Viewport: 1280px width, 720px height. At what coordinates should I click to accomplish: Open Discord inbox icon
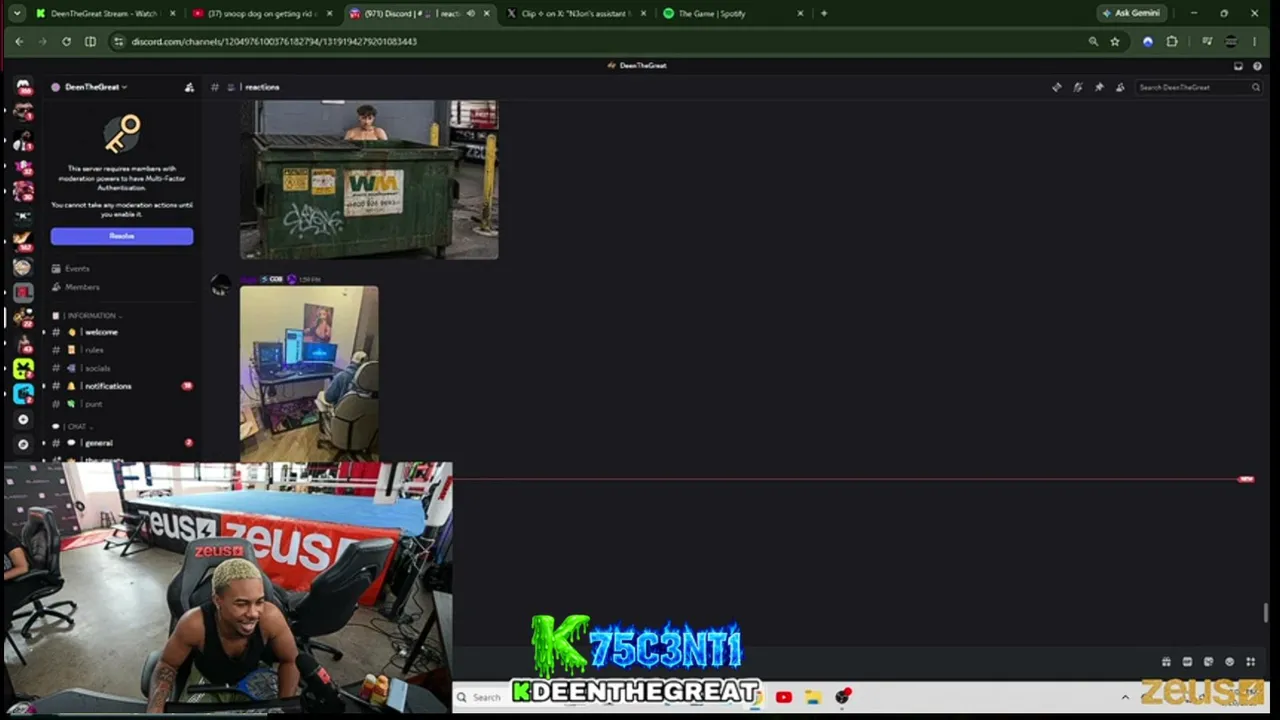coord(1238,66)
